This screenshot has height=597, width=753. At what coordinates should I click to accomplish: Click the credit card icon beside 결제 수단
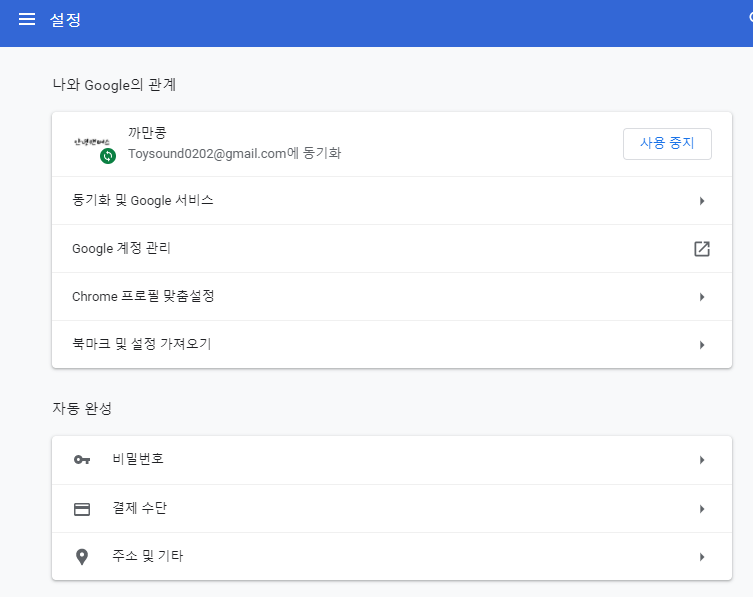[x=82, y=509]
